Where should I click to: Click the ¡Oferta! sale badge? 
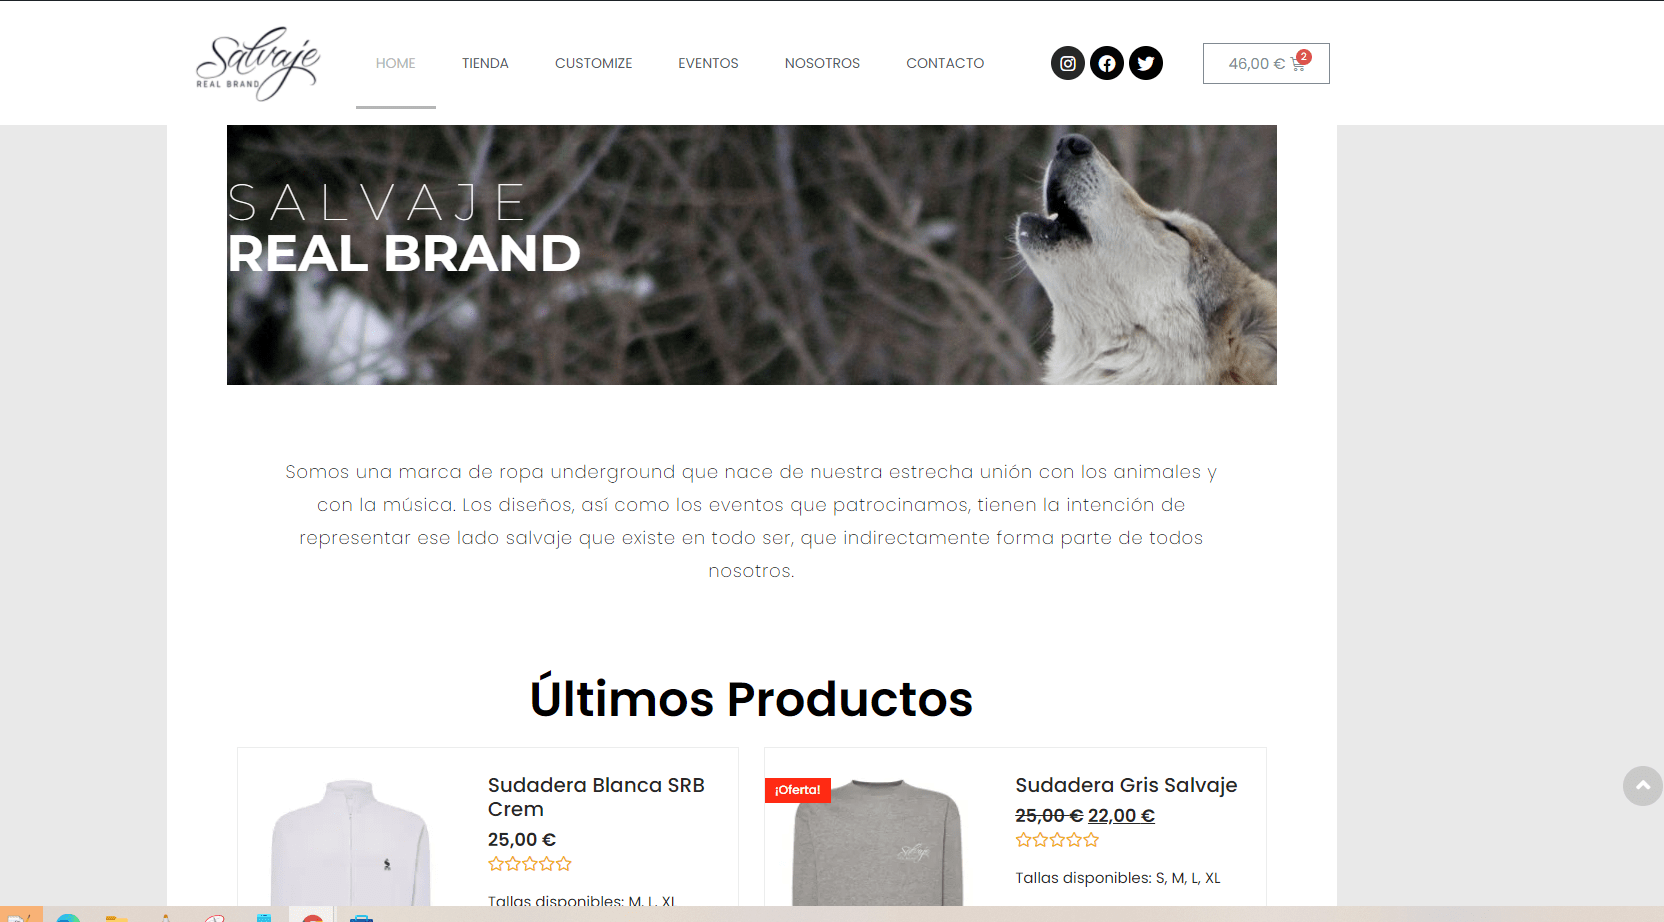(798, 790)
